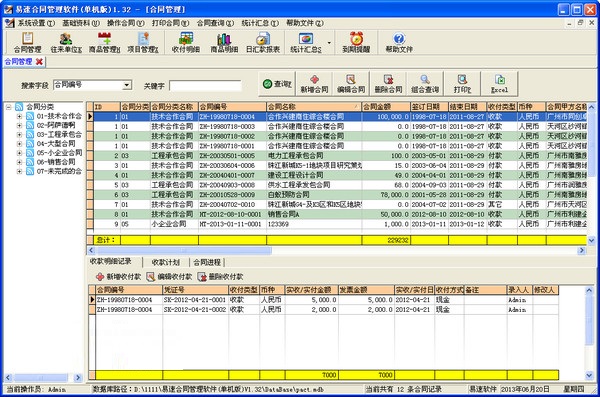Open 统计汇总 menu in menu bar

pos(260,23)
